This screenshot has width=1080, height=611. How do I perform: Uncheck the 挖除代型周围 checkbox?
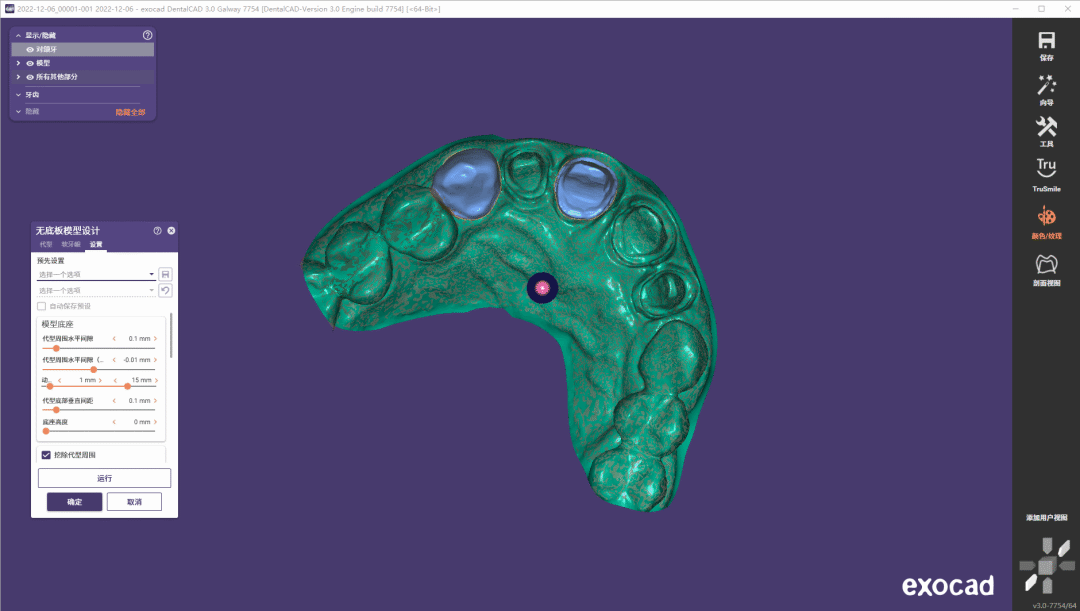click(x=45, y=455)
